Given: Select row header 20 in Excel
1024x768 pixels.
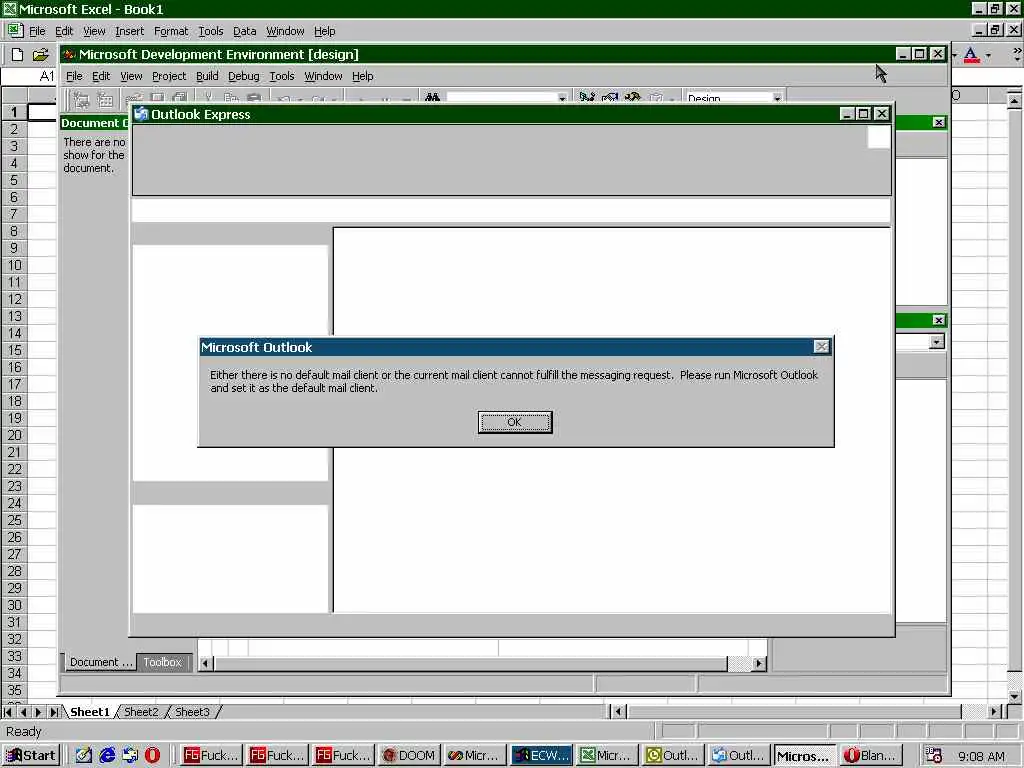Looking at the screenshot, I should click(x=14, y=435).
